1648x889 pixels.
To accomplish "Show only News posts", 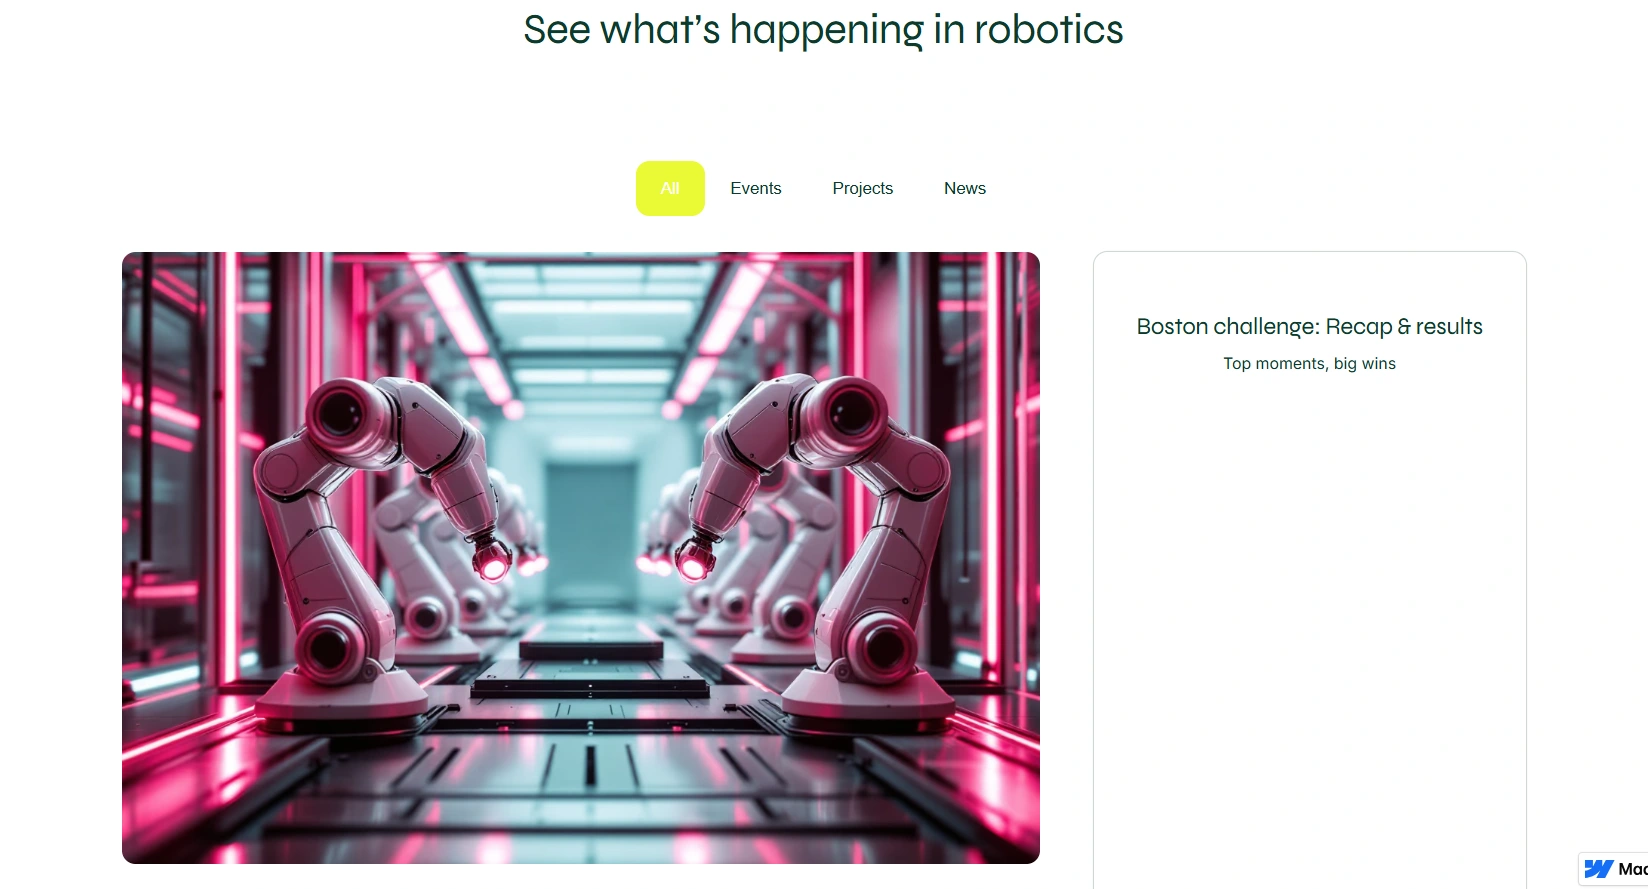I will [x=965, y=188].
